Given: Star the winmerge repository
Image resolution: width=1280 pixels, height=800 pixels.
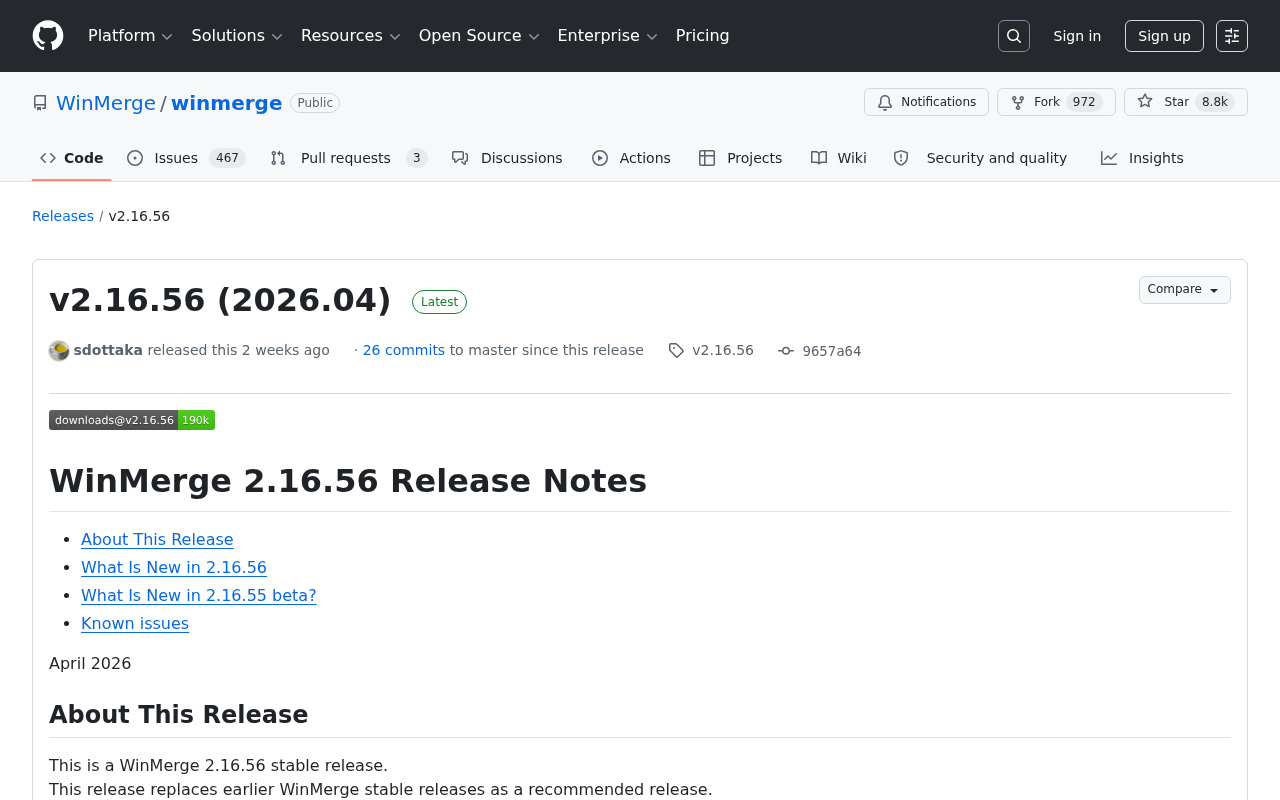Looking at the screenshot, I should (1186, 102).
